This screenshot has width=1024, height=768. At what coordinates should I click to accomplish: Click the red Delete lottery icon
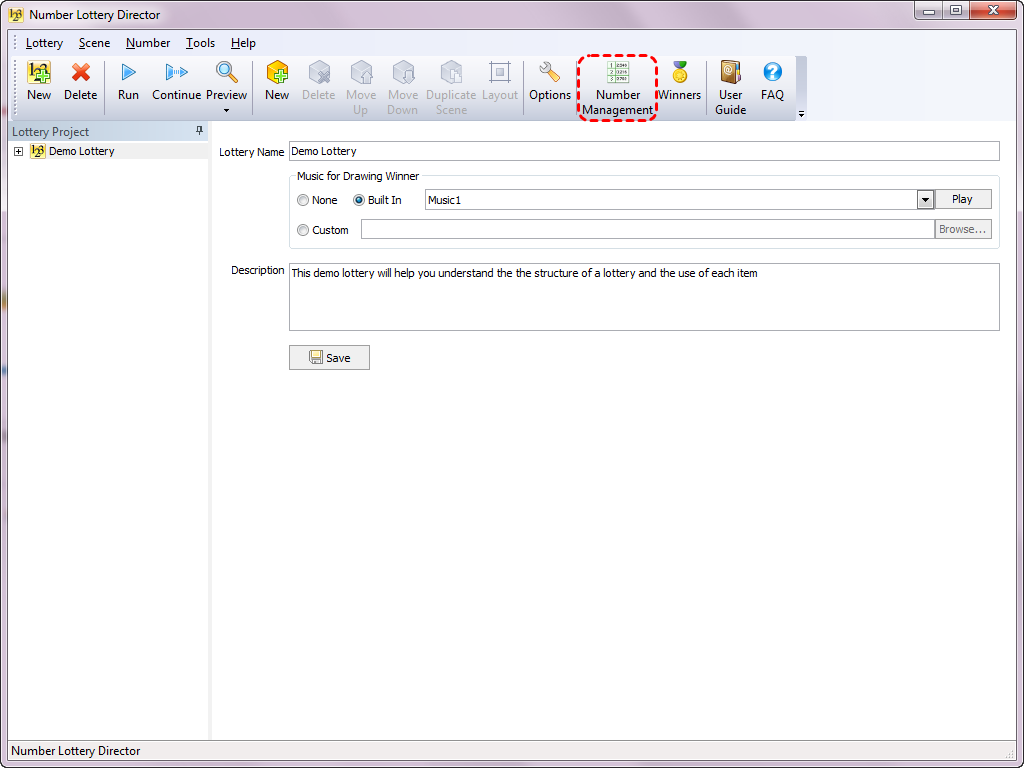pos(81,73)
